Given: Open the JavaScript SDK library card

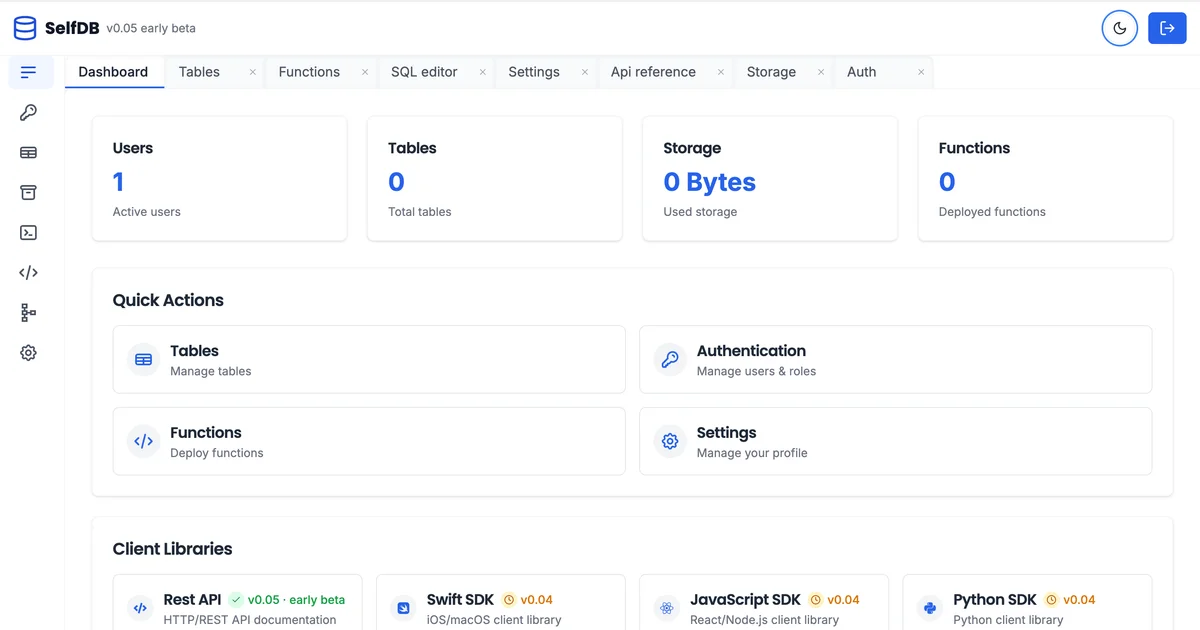Looking at the screenshot, I should point(764,602).
